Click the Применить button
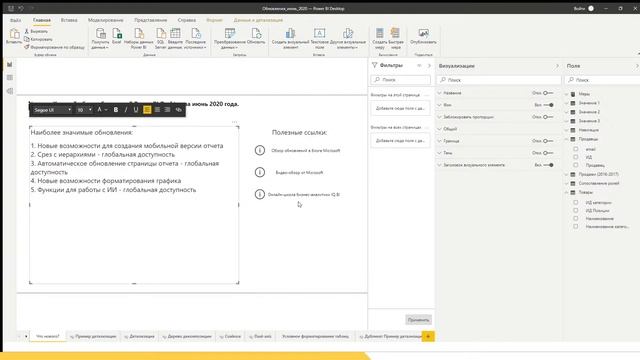This screenshot has width=640, height=360. click(x=418, y=320)
